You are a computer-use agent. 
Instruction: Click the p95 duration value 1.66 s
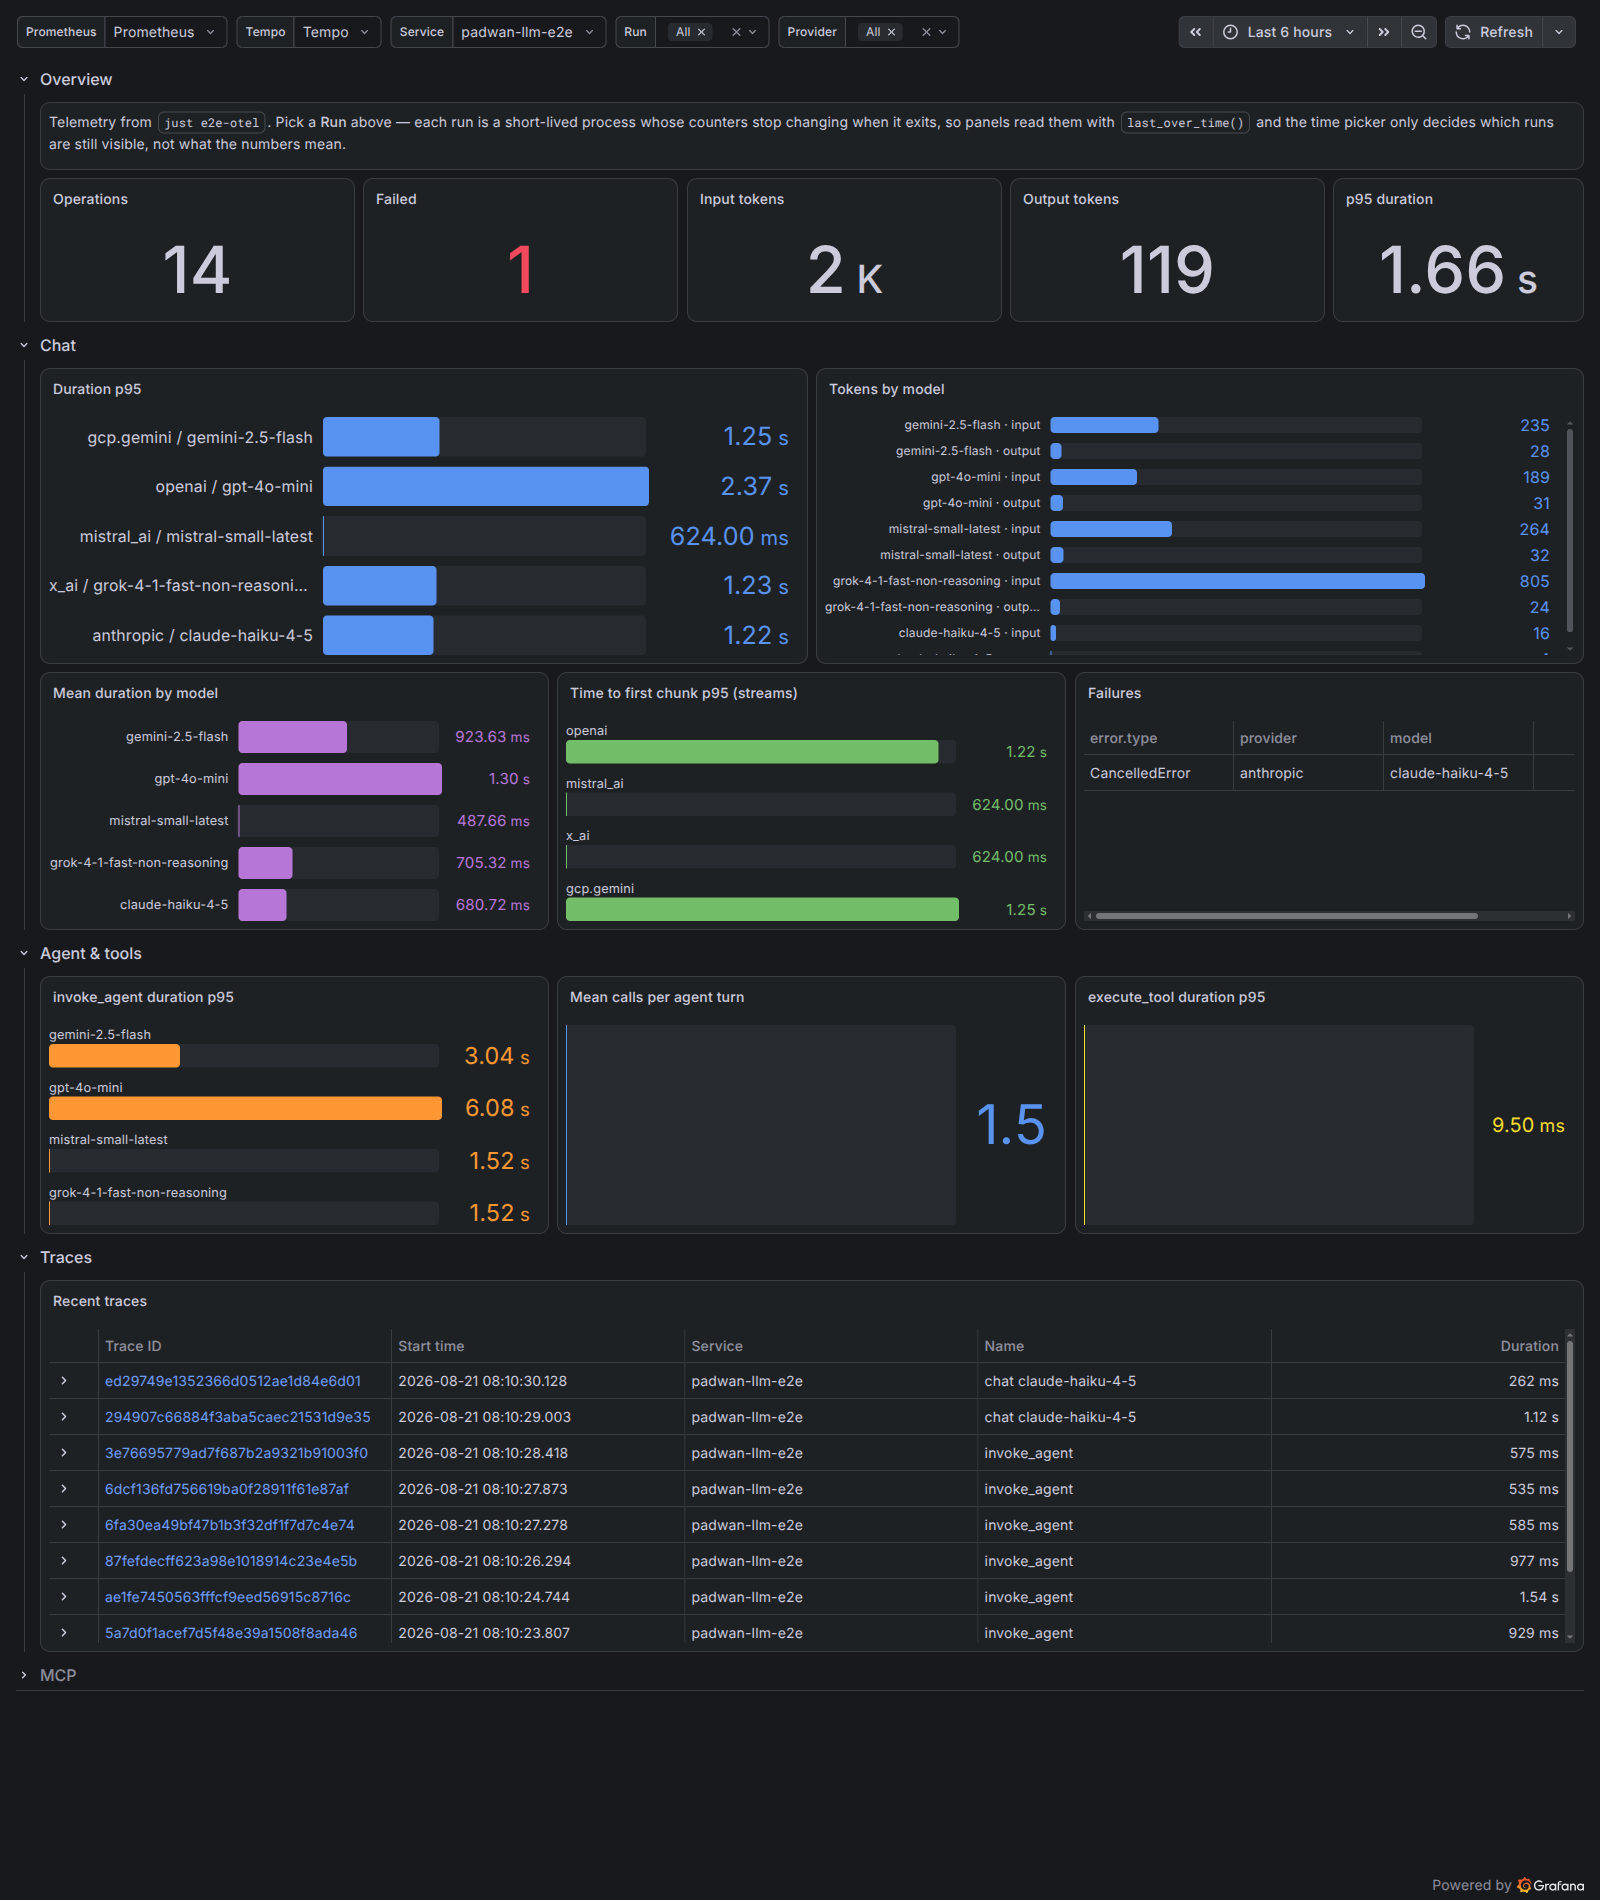(x=1458, y=270)
